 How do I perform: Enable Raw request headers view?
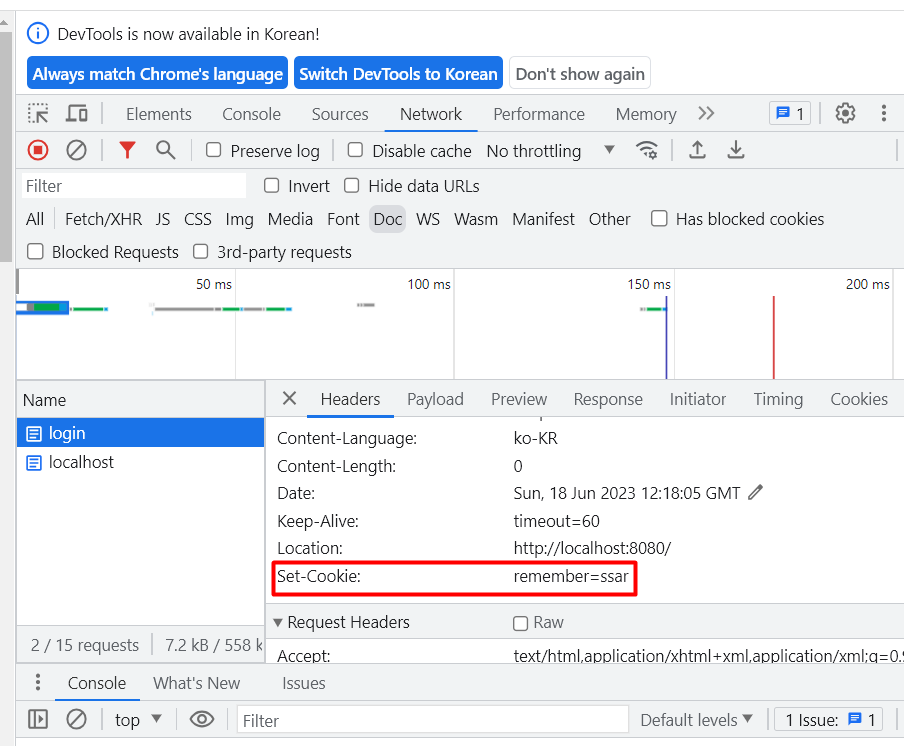[520, 623]
